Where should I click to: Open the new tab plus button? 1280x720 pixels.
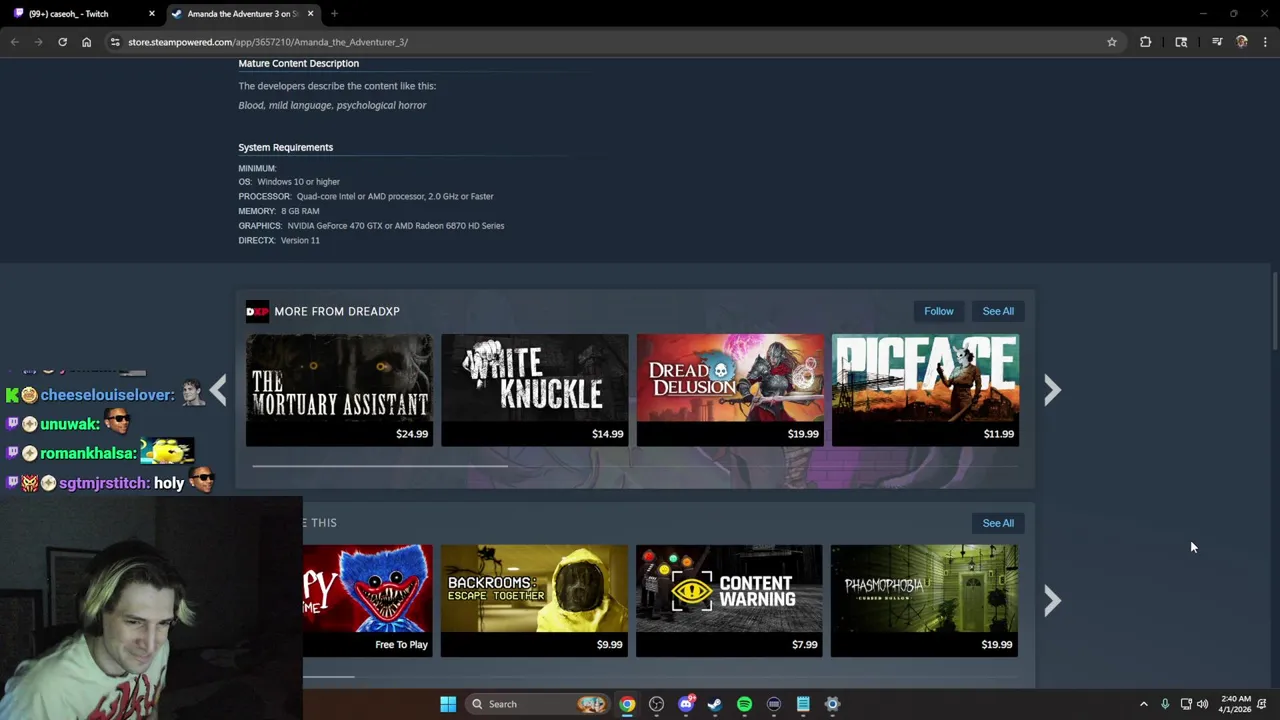(334, 14)
